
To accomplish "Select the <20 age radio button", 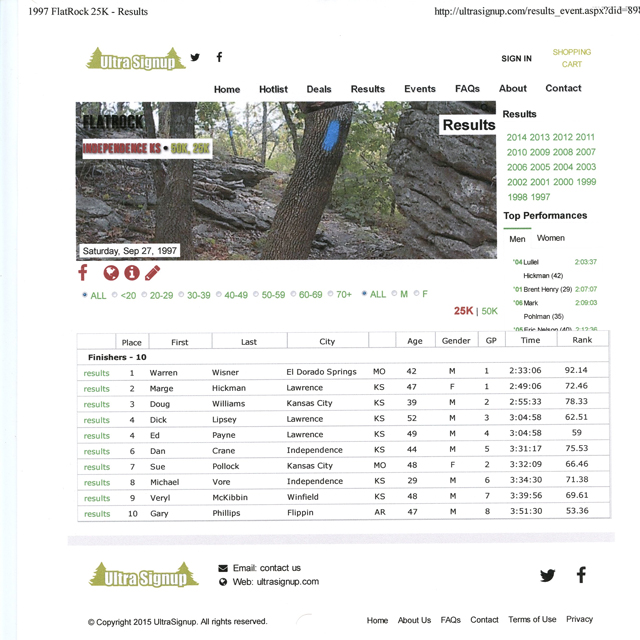I will click(115, 295).
